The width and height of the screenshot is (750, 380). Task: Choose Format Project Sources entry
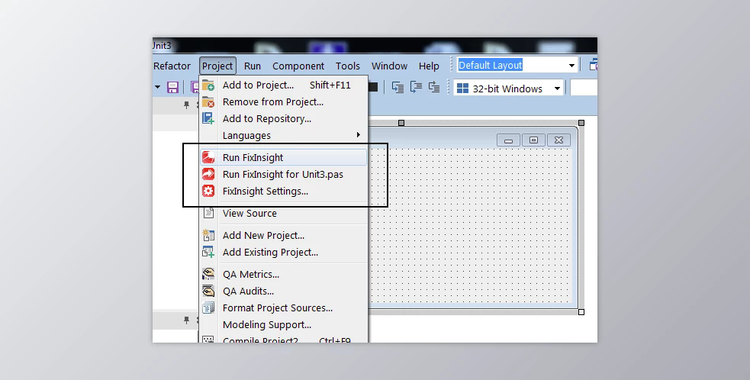click(284, 308)
